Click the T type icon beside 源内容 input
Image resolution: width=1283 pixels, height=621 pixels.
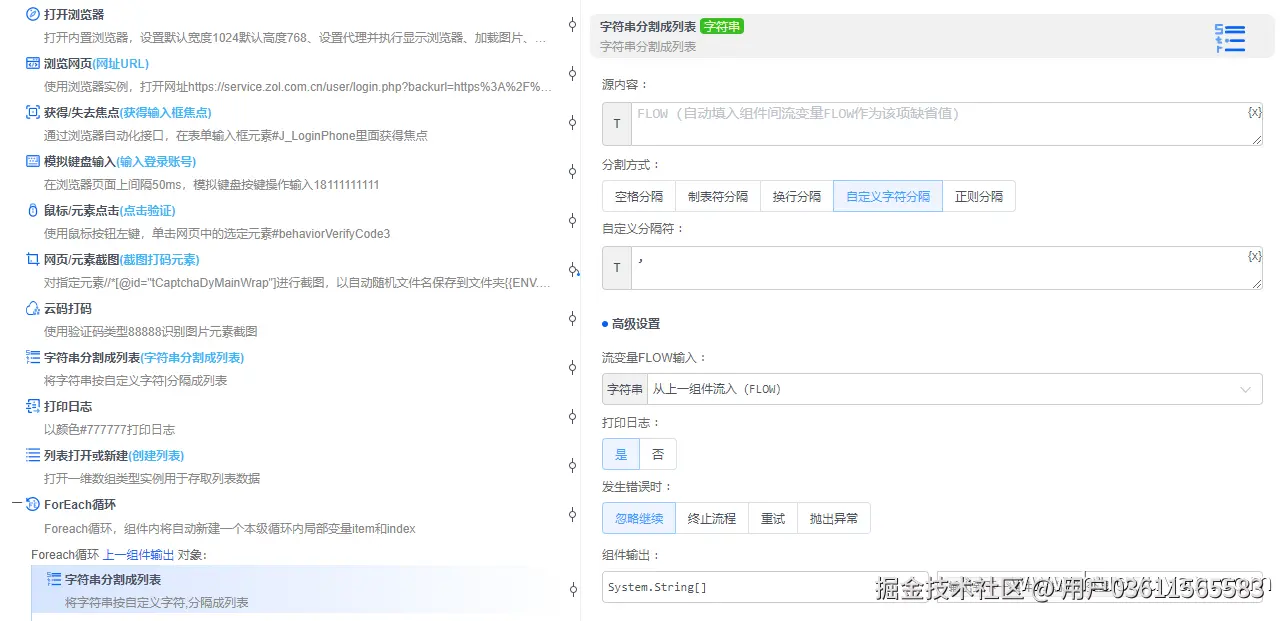tap(616, 124)
